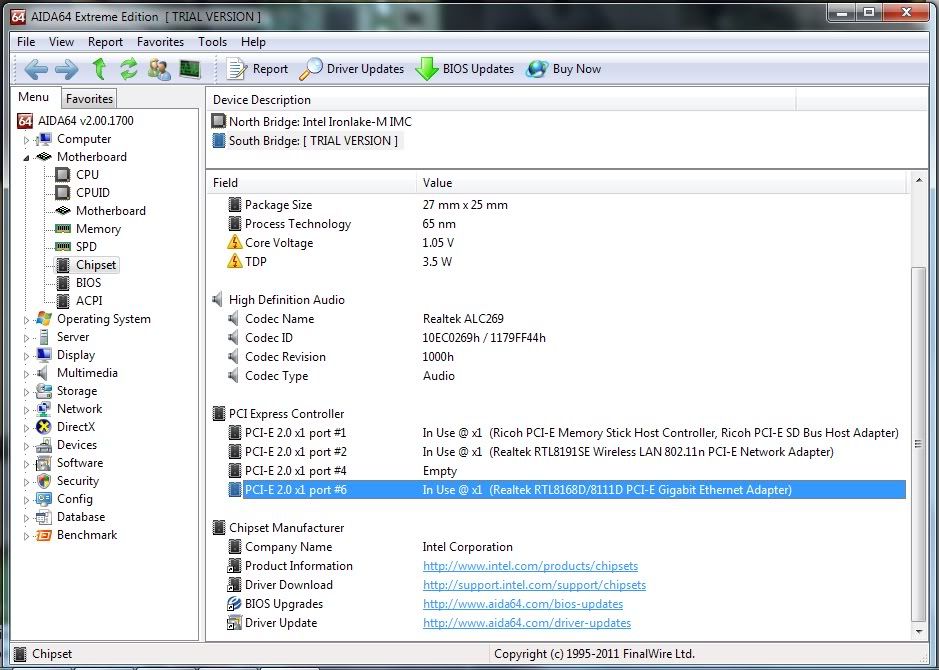This screenshot has height=670, width=939.
Task: Open the View menu
Action: 61,42
